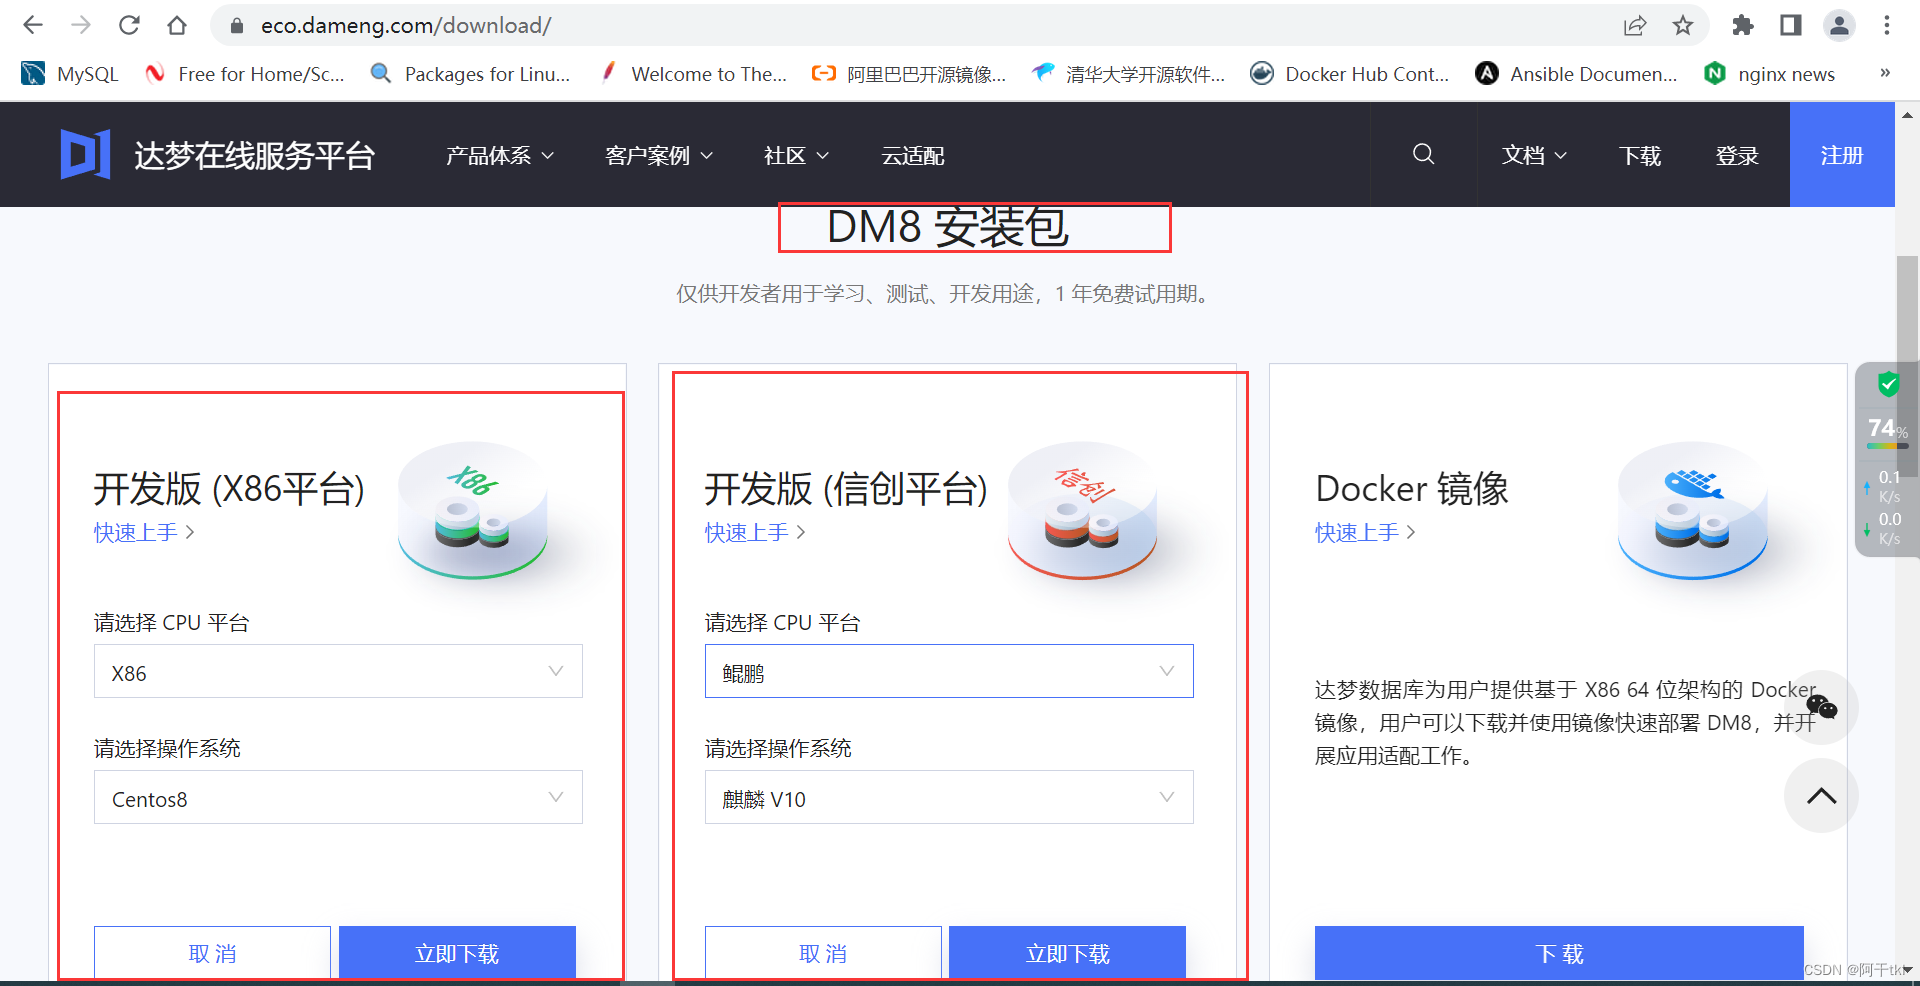This screenshot has width=1920, height=986.
Task: Open the 阿里巴巴开源镜像 bookmark
Action: [909, 74]
